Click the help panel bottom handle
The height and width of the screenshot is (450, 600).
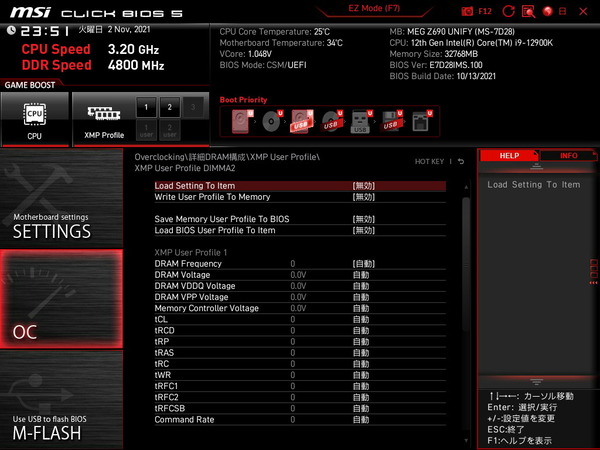coord(536,382)
